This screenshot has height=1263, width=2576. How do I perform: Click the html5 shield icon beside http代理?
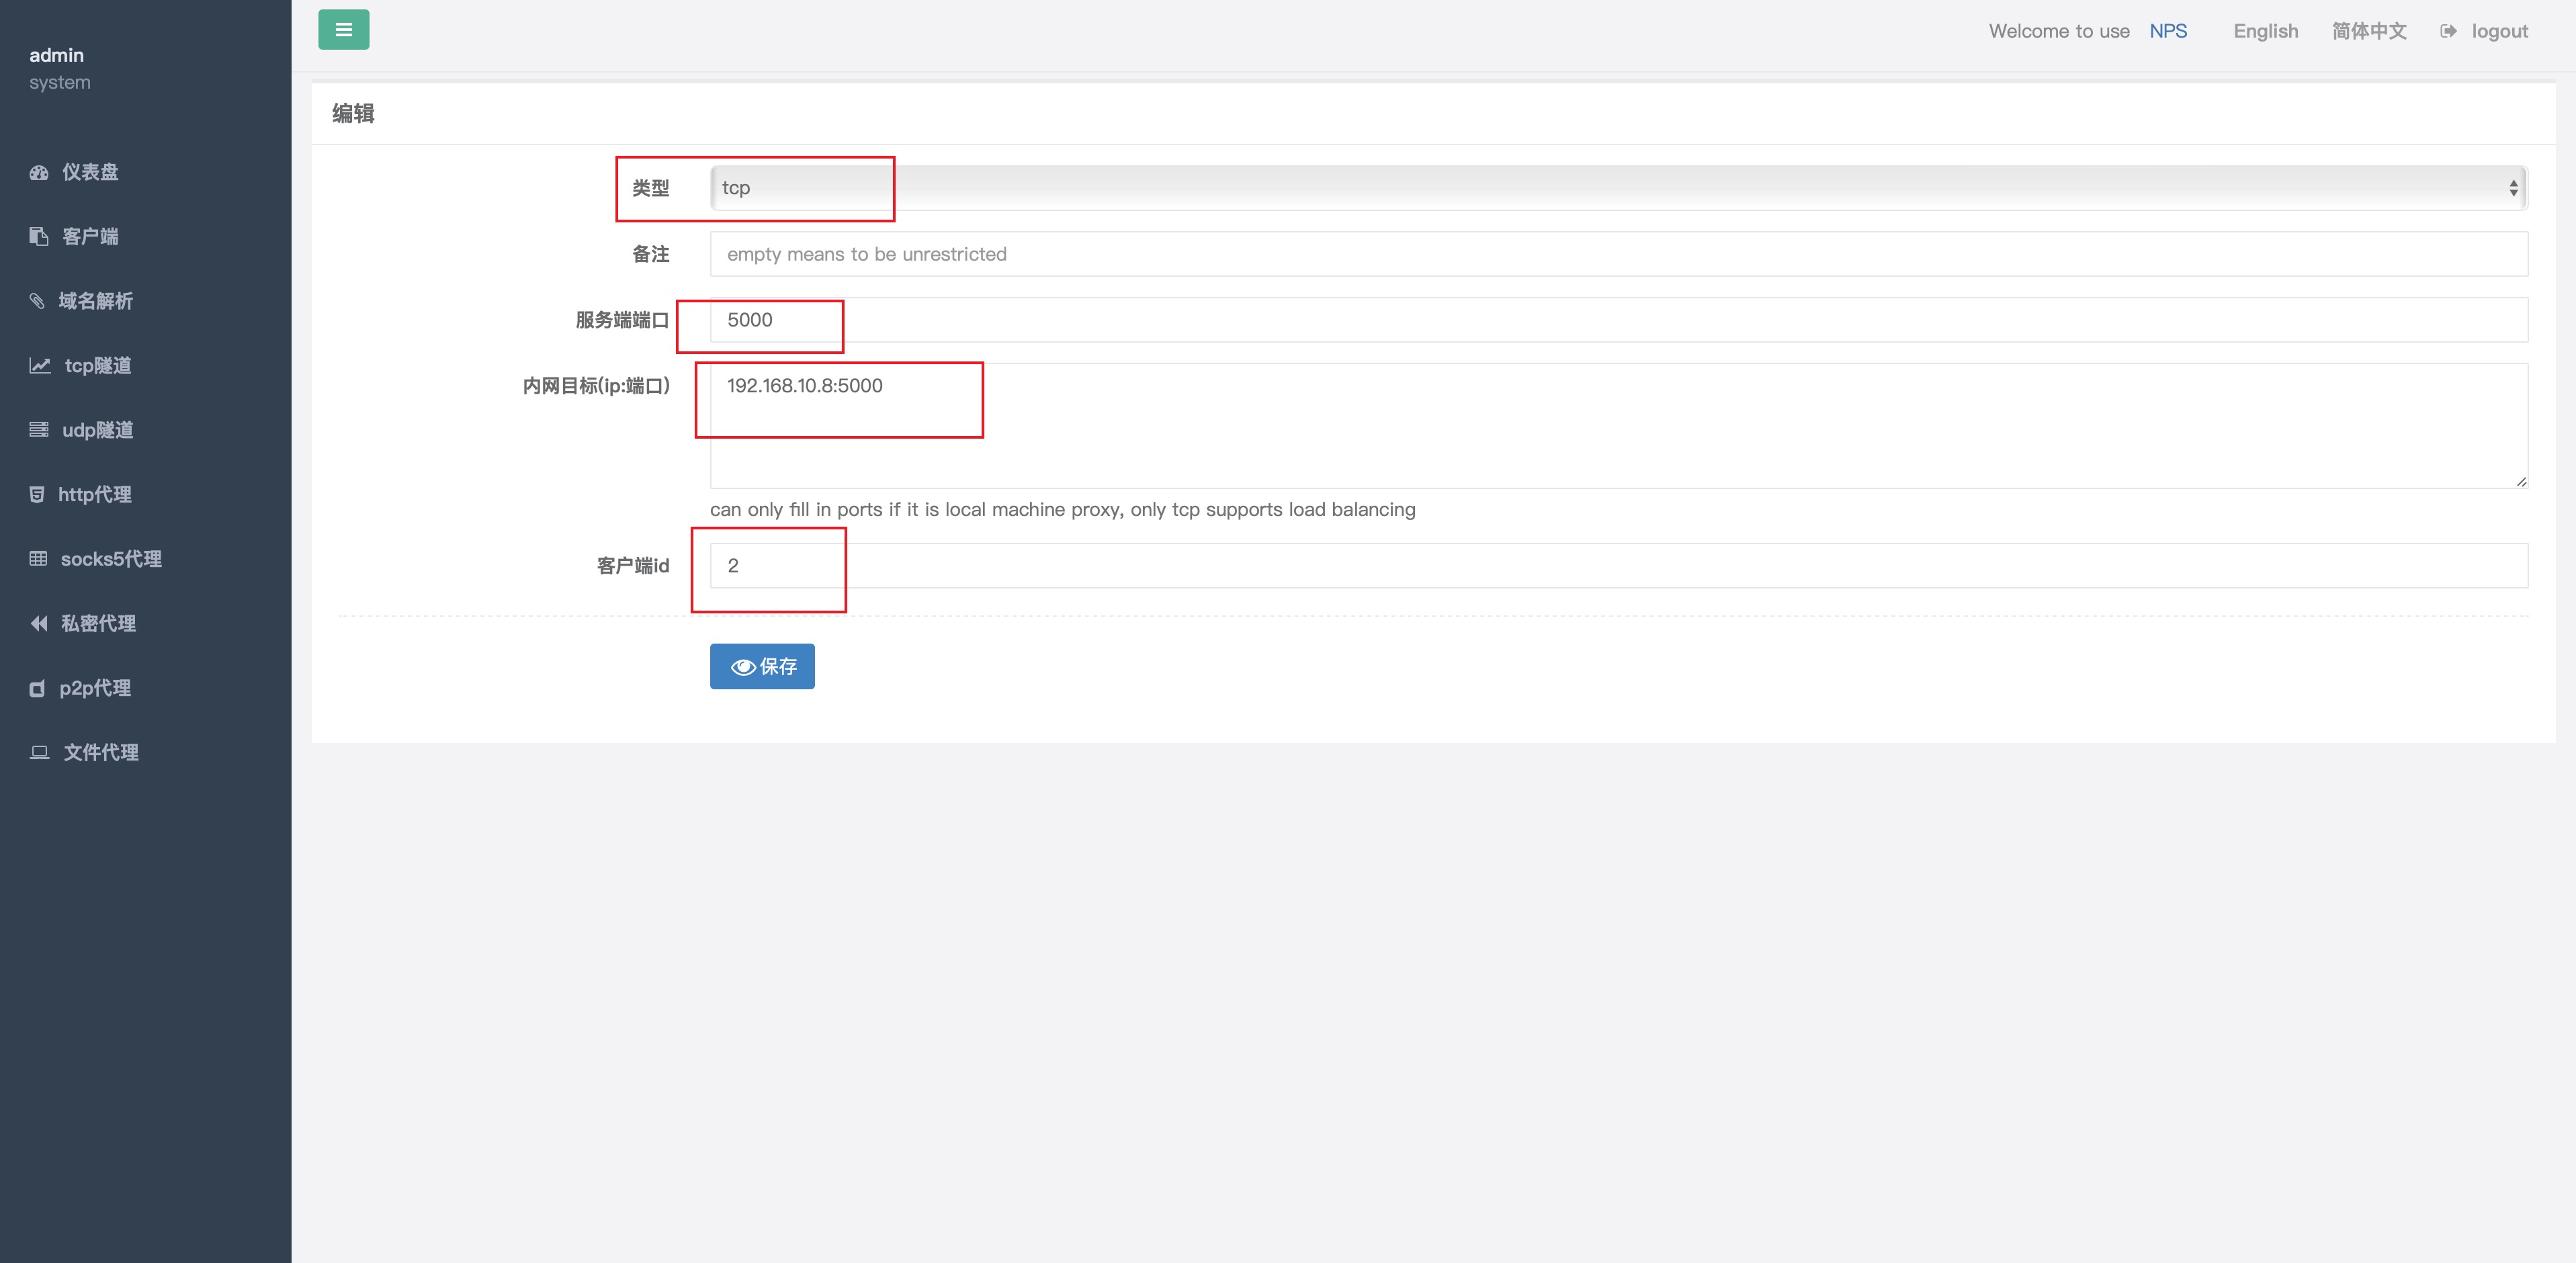click(x=37, y=494)
